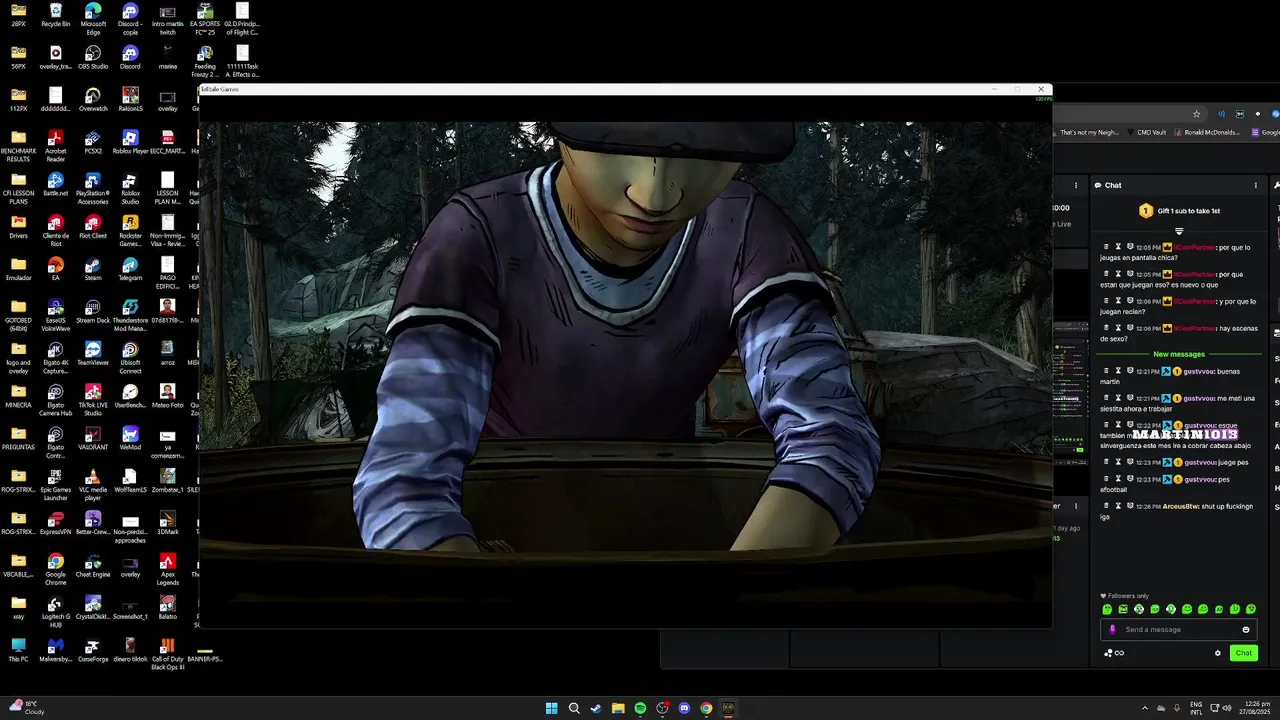Open Ronald McDonalds bookmark
Screen dimensions: 1280x720
(x=1206, y=132)
